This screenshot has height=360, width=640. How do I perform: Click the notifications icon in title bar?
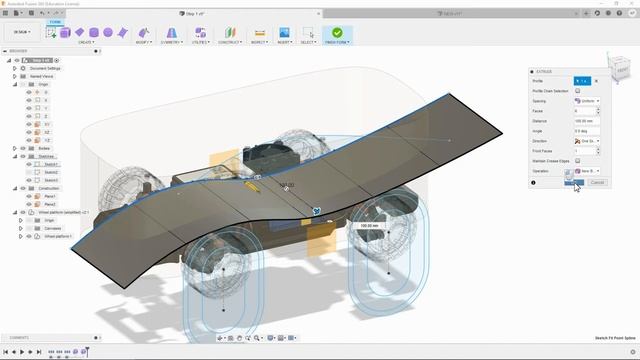(x=608, y=13)
